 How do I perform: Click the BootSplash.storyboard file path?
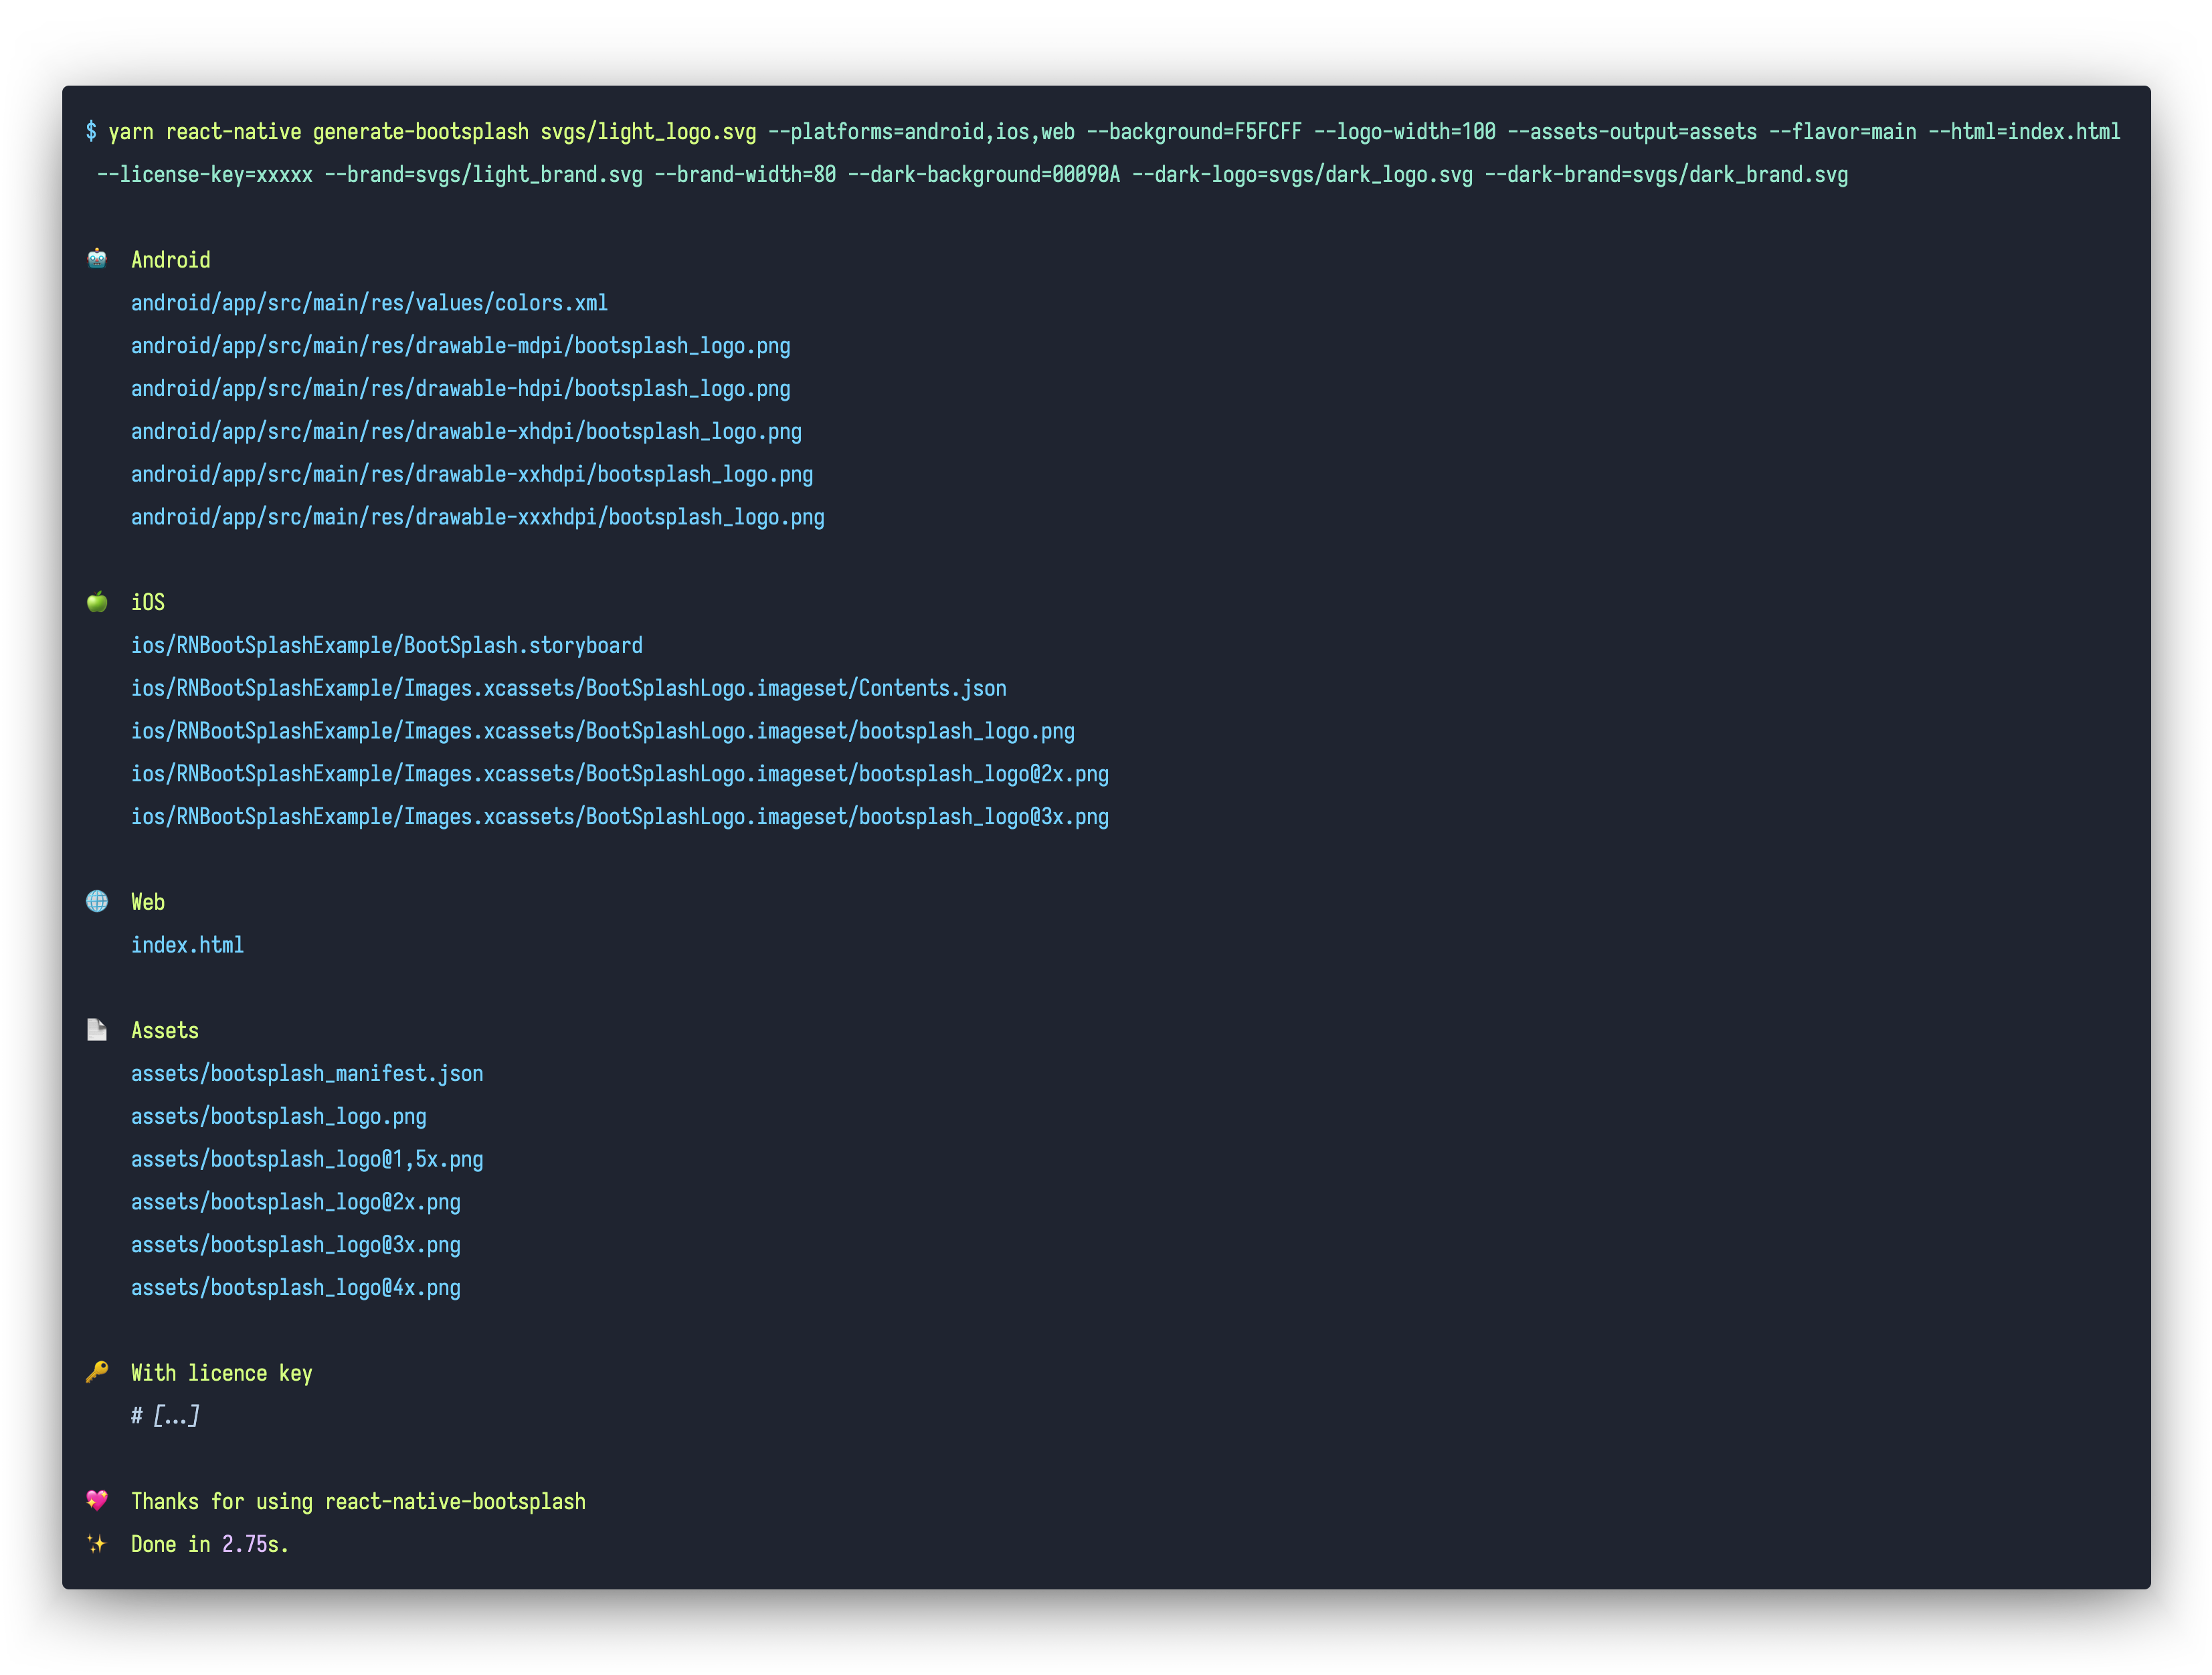386,645
